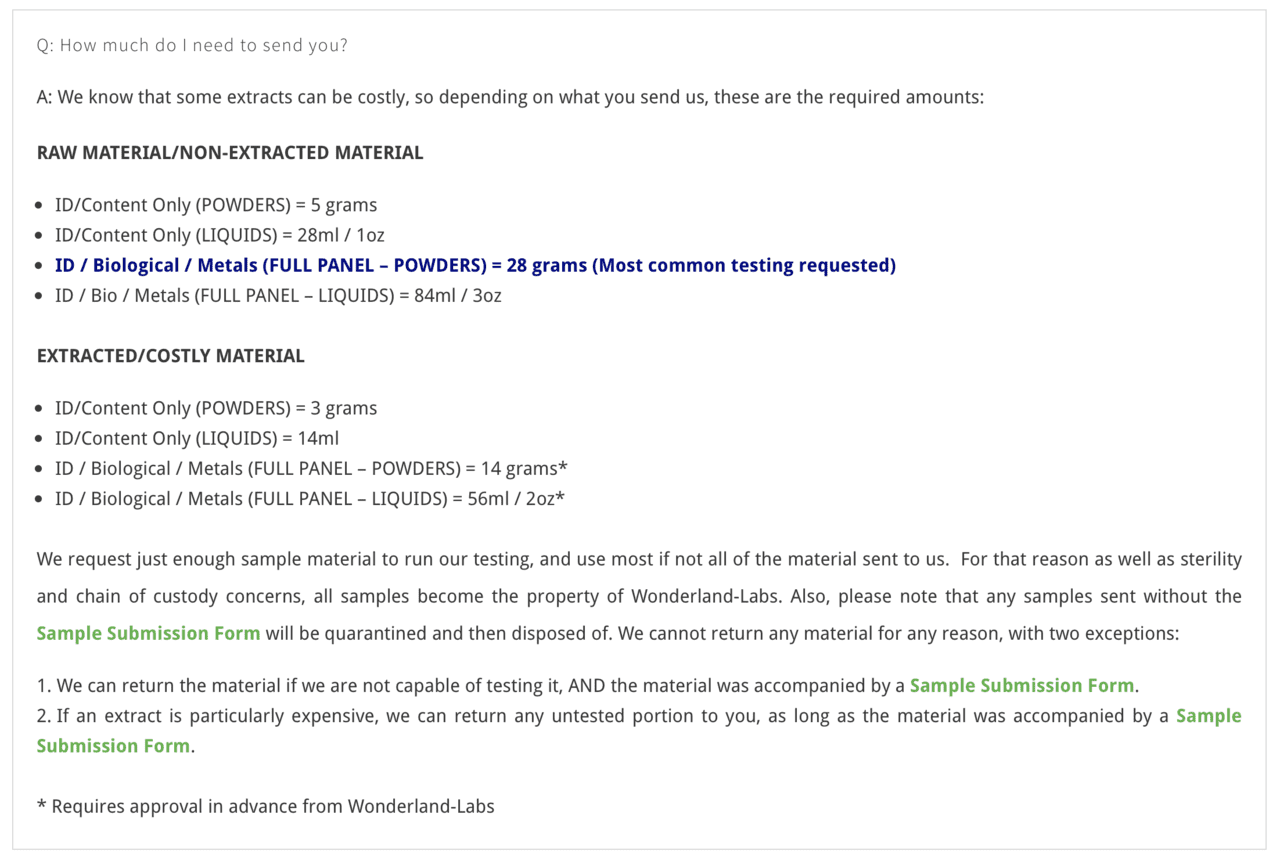Click the blue "Most common testing requested" item
This screenshot has width=1280, height=858.
point(475,265)
